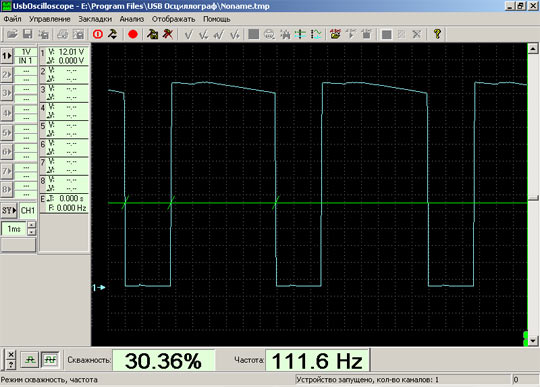
Task: Increase the 1ms timebase with up arrow
Action: (31, 225)
